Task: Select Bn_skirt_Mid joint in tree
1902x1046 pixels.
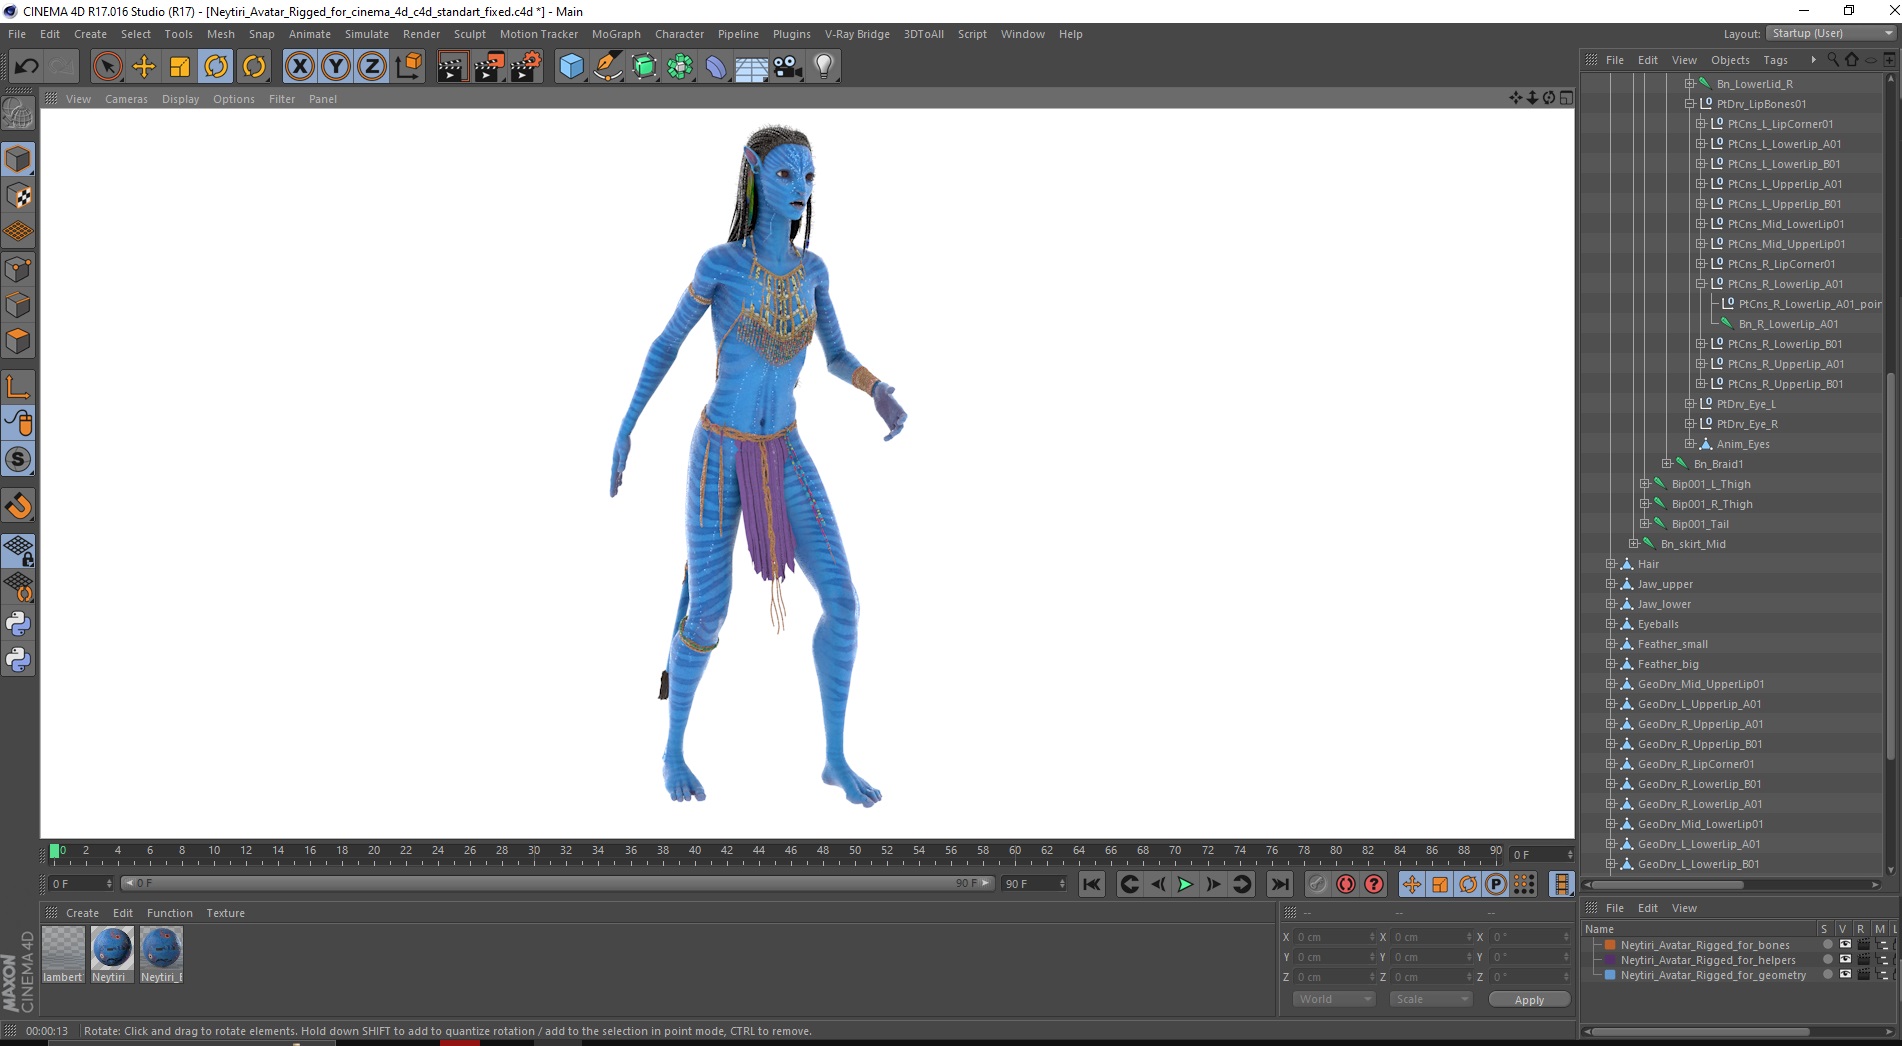Action: (1693, 544)
